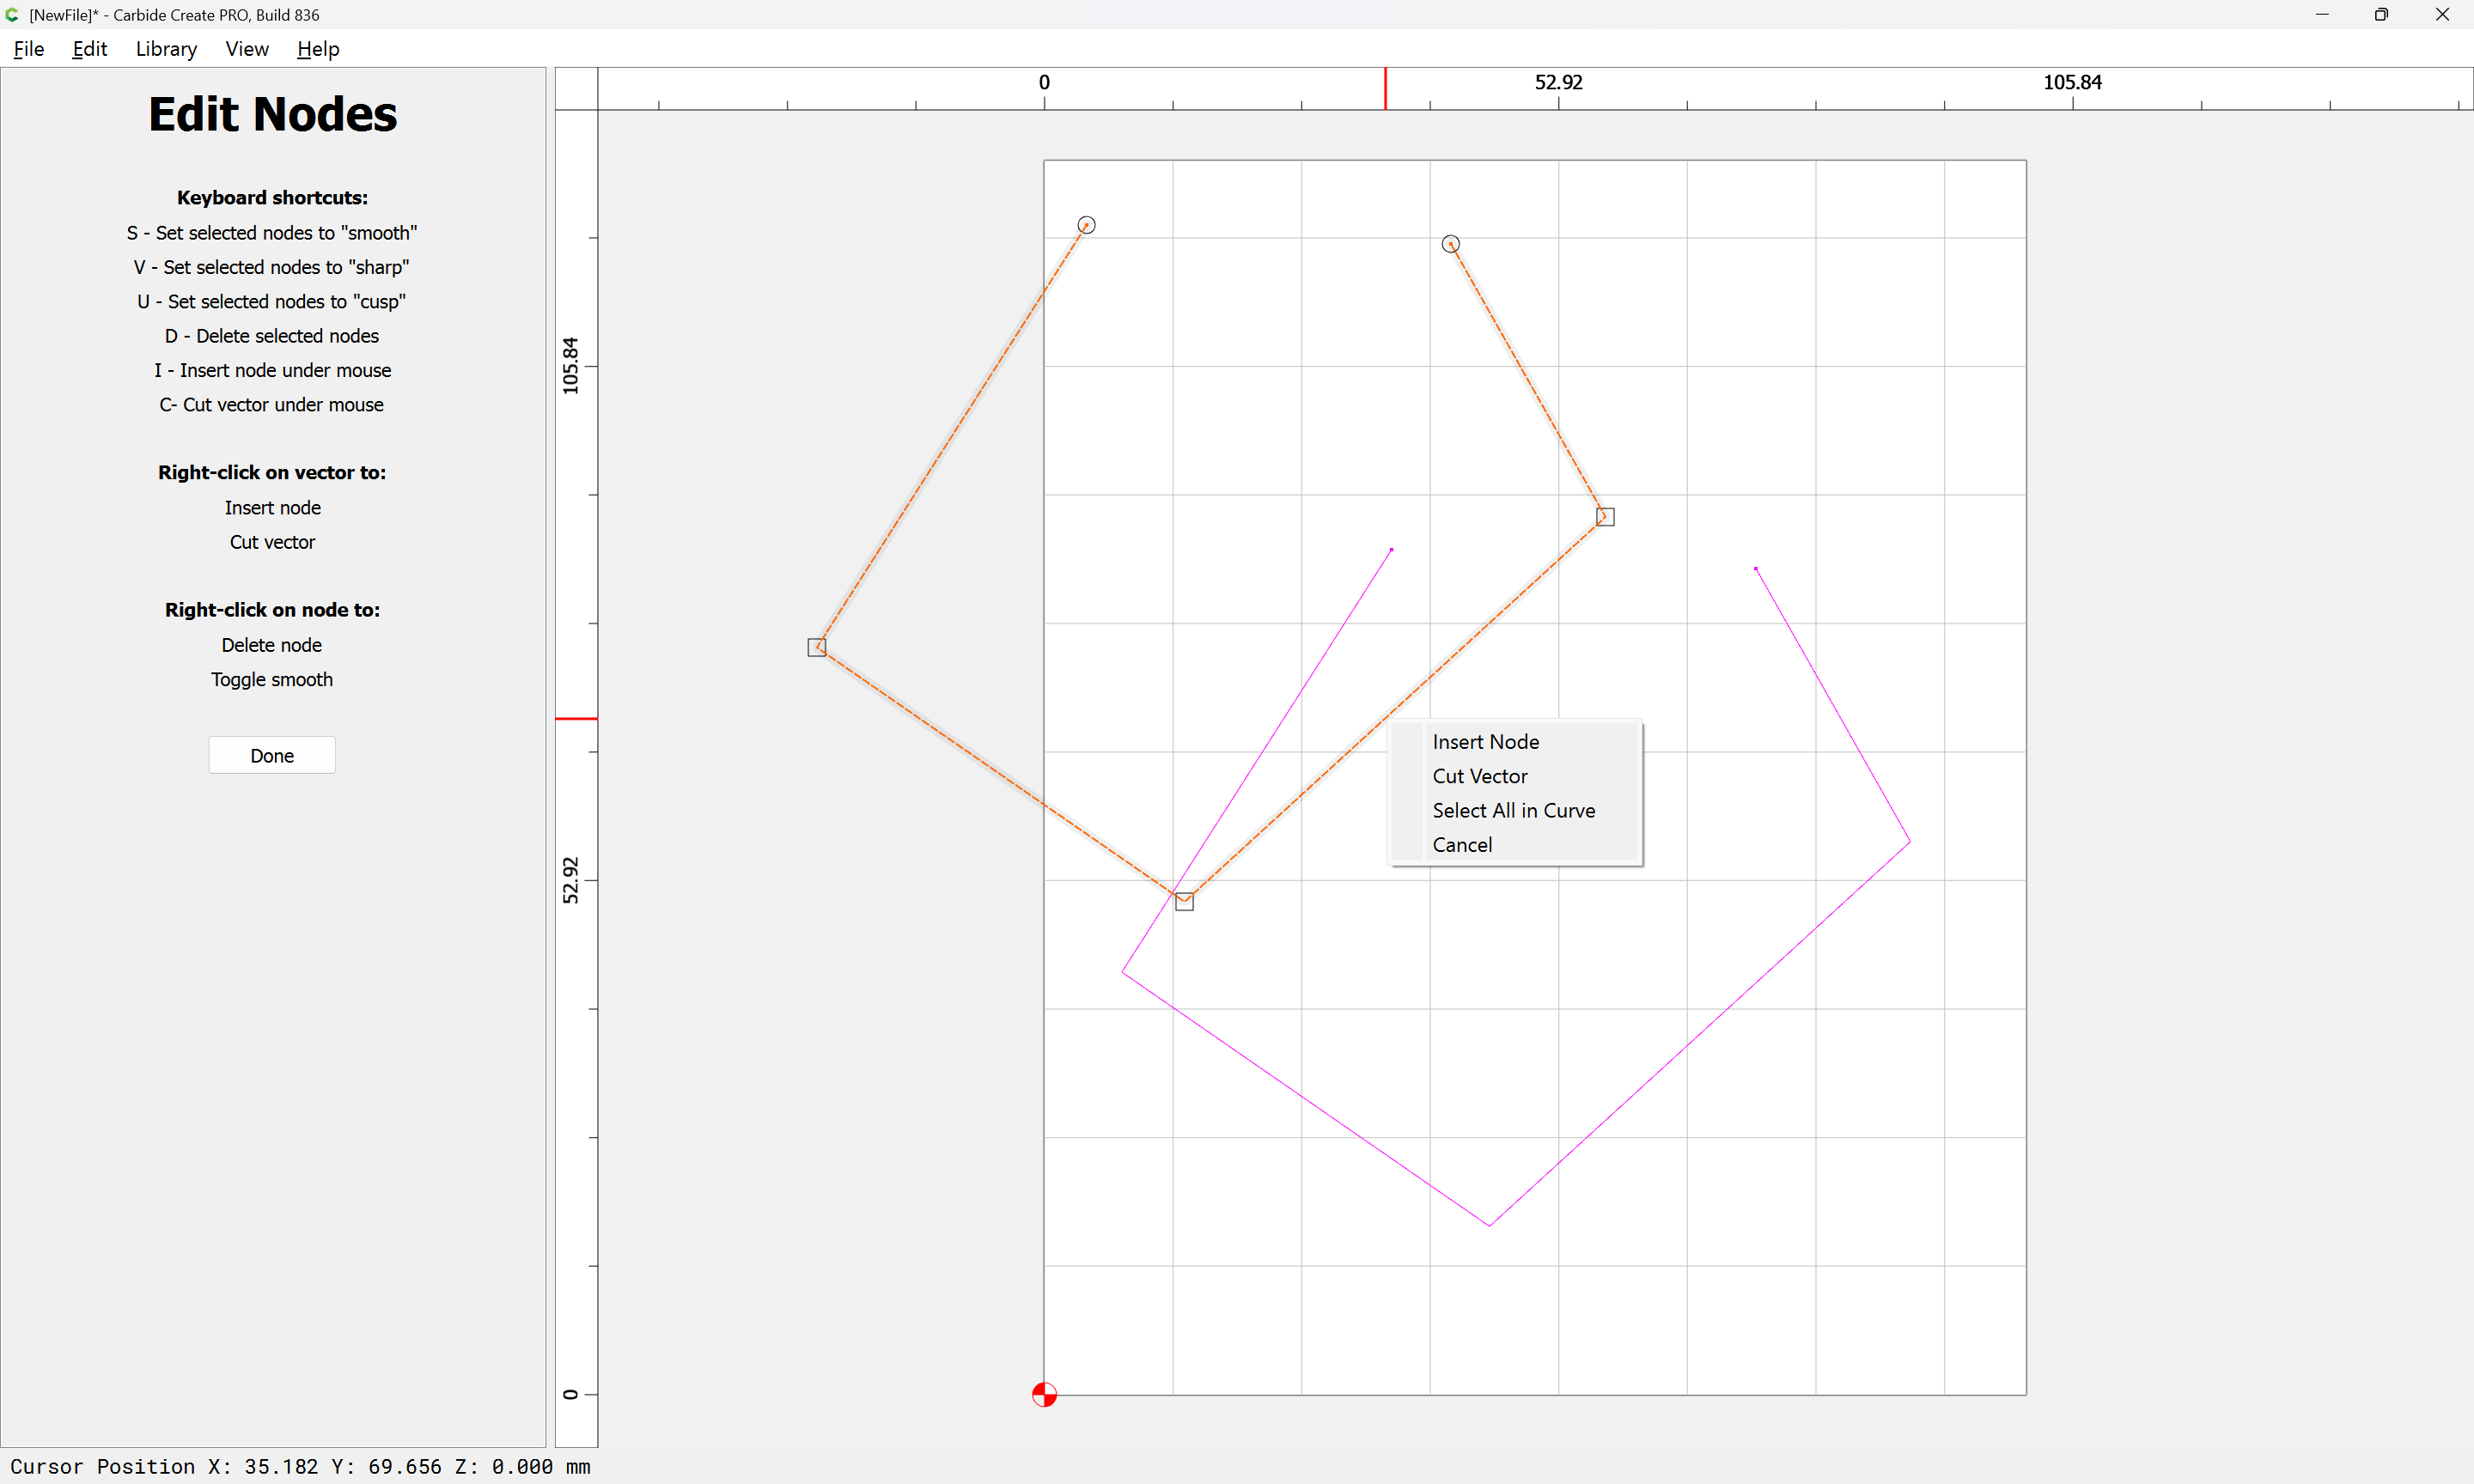Image resolution: width=2474 pixels, height=1484 pixels.
Task: Click the red-white origin marker icon
Action: 1044,1394
